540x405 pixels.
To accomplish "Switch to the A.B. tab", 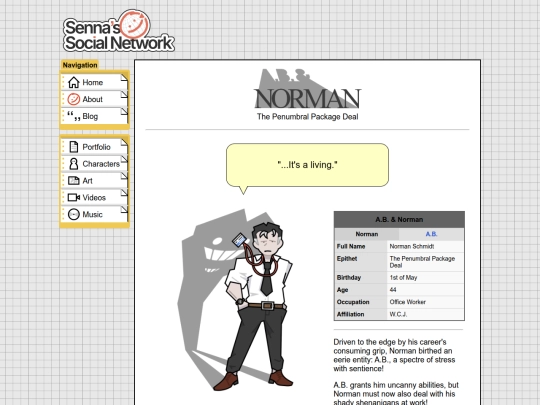I will pos(431,234).
